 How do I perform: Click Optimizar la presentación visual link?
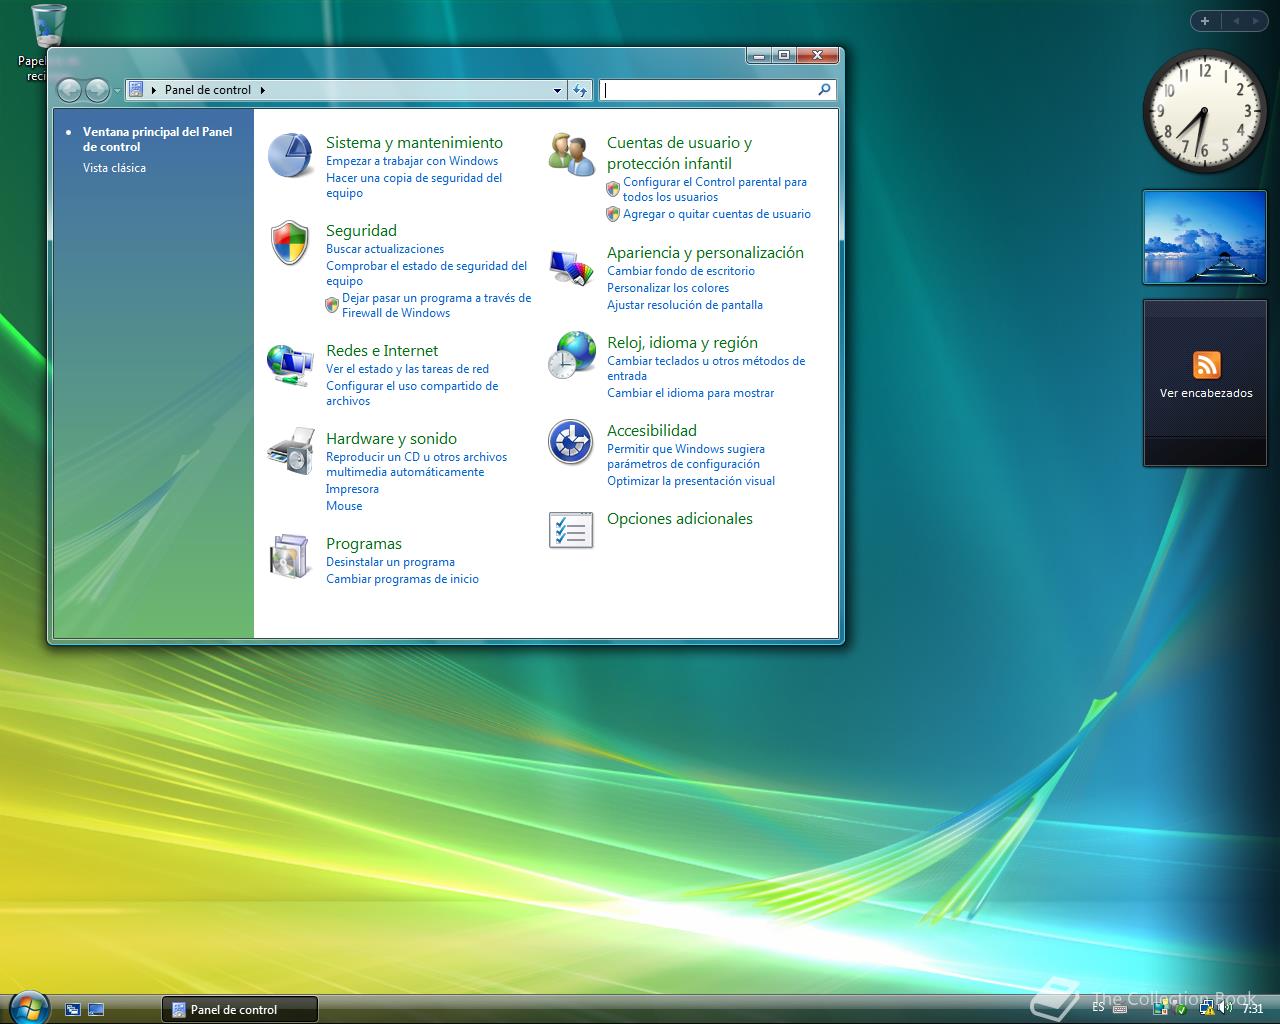click(691, 481)
